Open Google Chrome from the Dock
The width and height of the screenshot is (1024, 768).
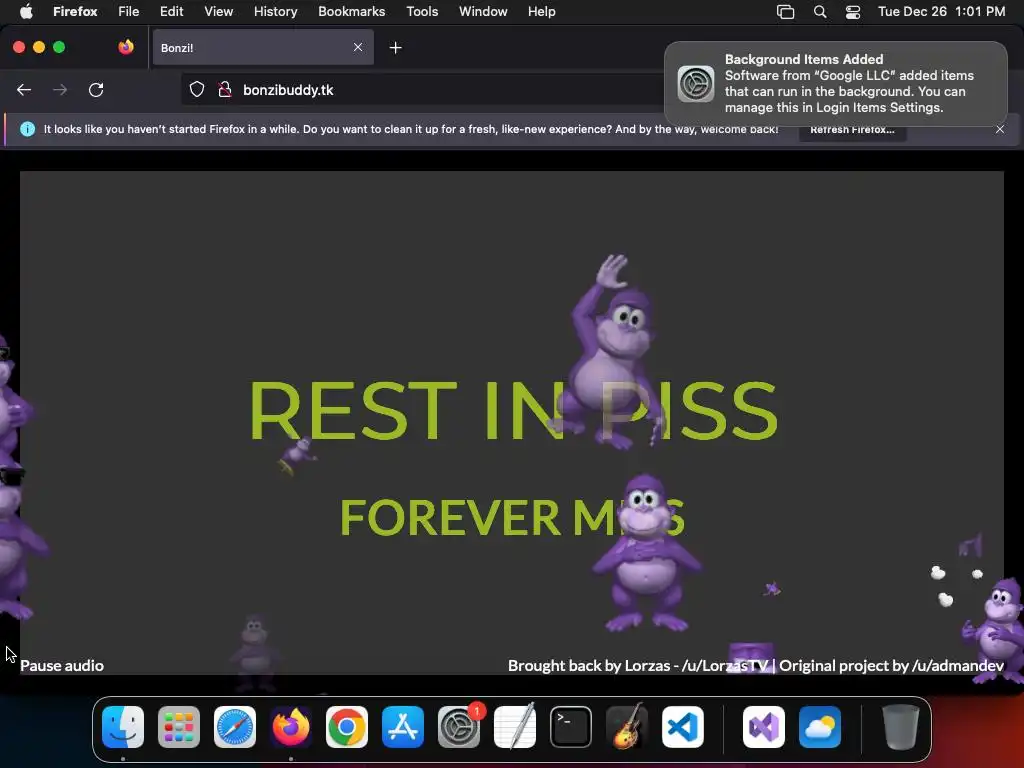point(347,727)
